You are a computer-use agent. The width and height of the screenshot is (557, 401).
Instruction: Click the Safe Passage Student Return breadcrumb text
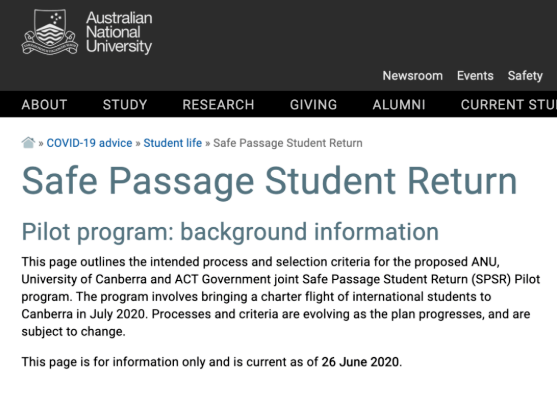pyautogui.click(x=288, y=143)
